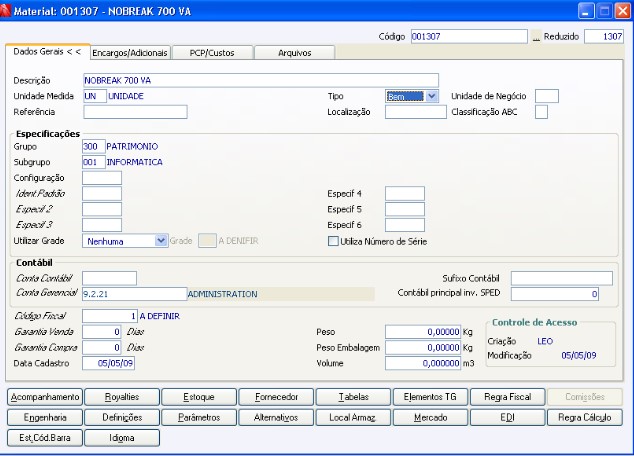Click the Unidade Medida code field
Viewport: 634px width, 456px height.
pos(95,96)
